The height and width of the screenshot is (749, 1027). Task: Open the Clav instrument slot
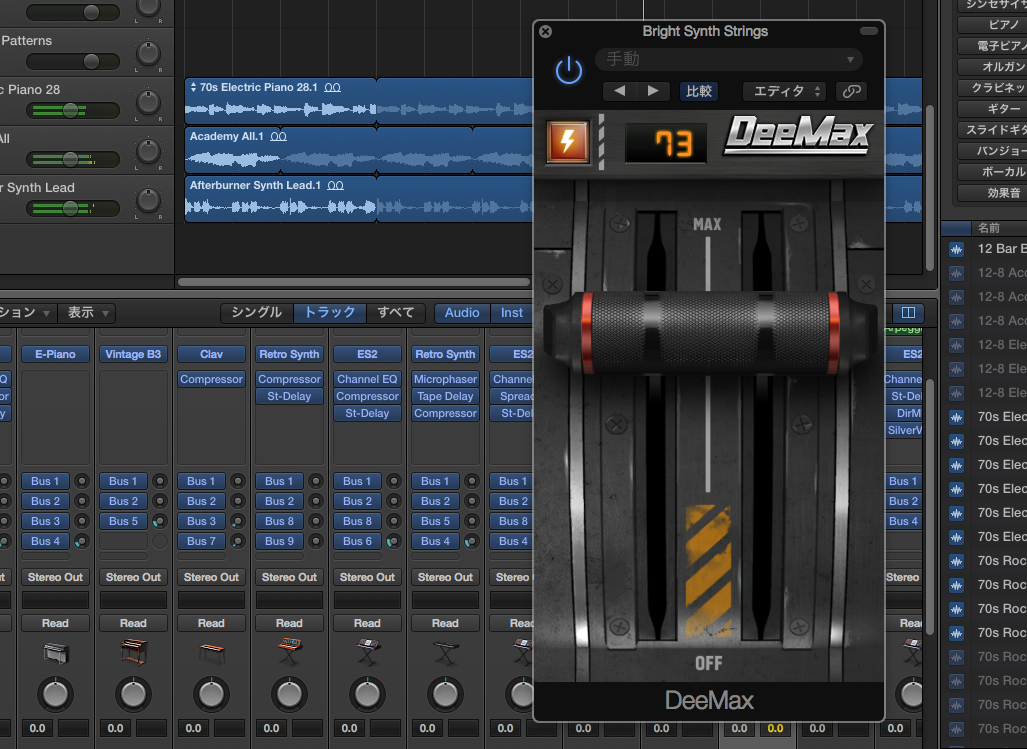211,354
